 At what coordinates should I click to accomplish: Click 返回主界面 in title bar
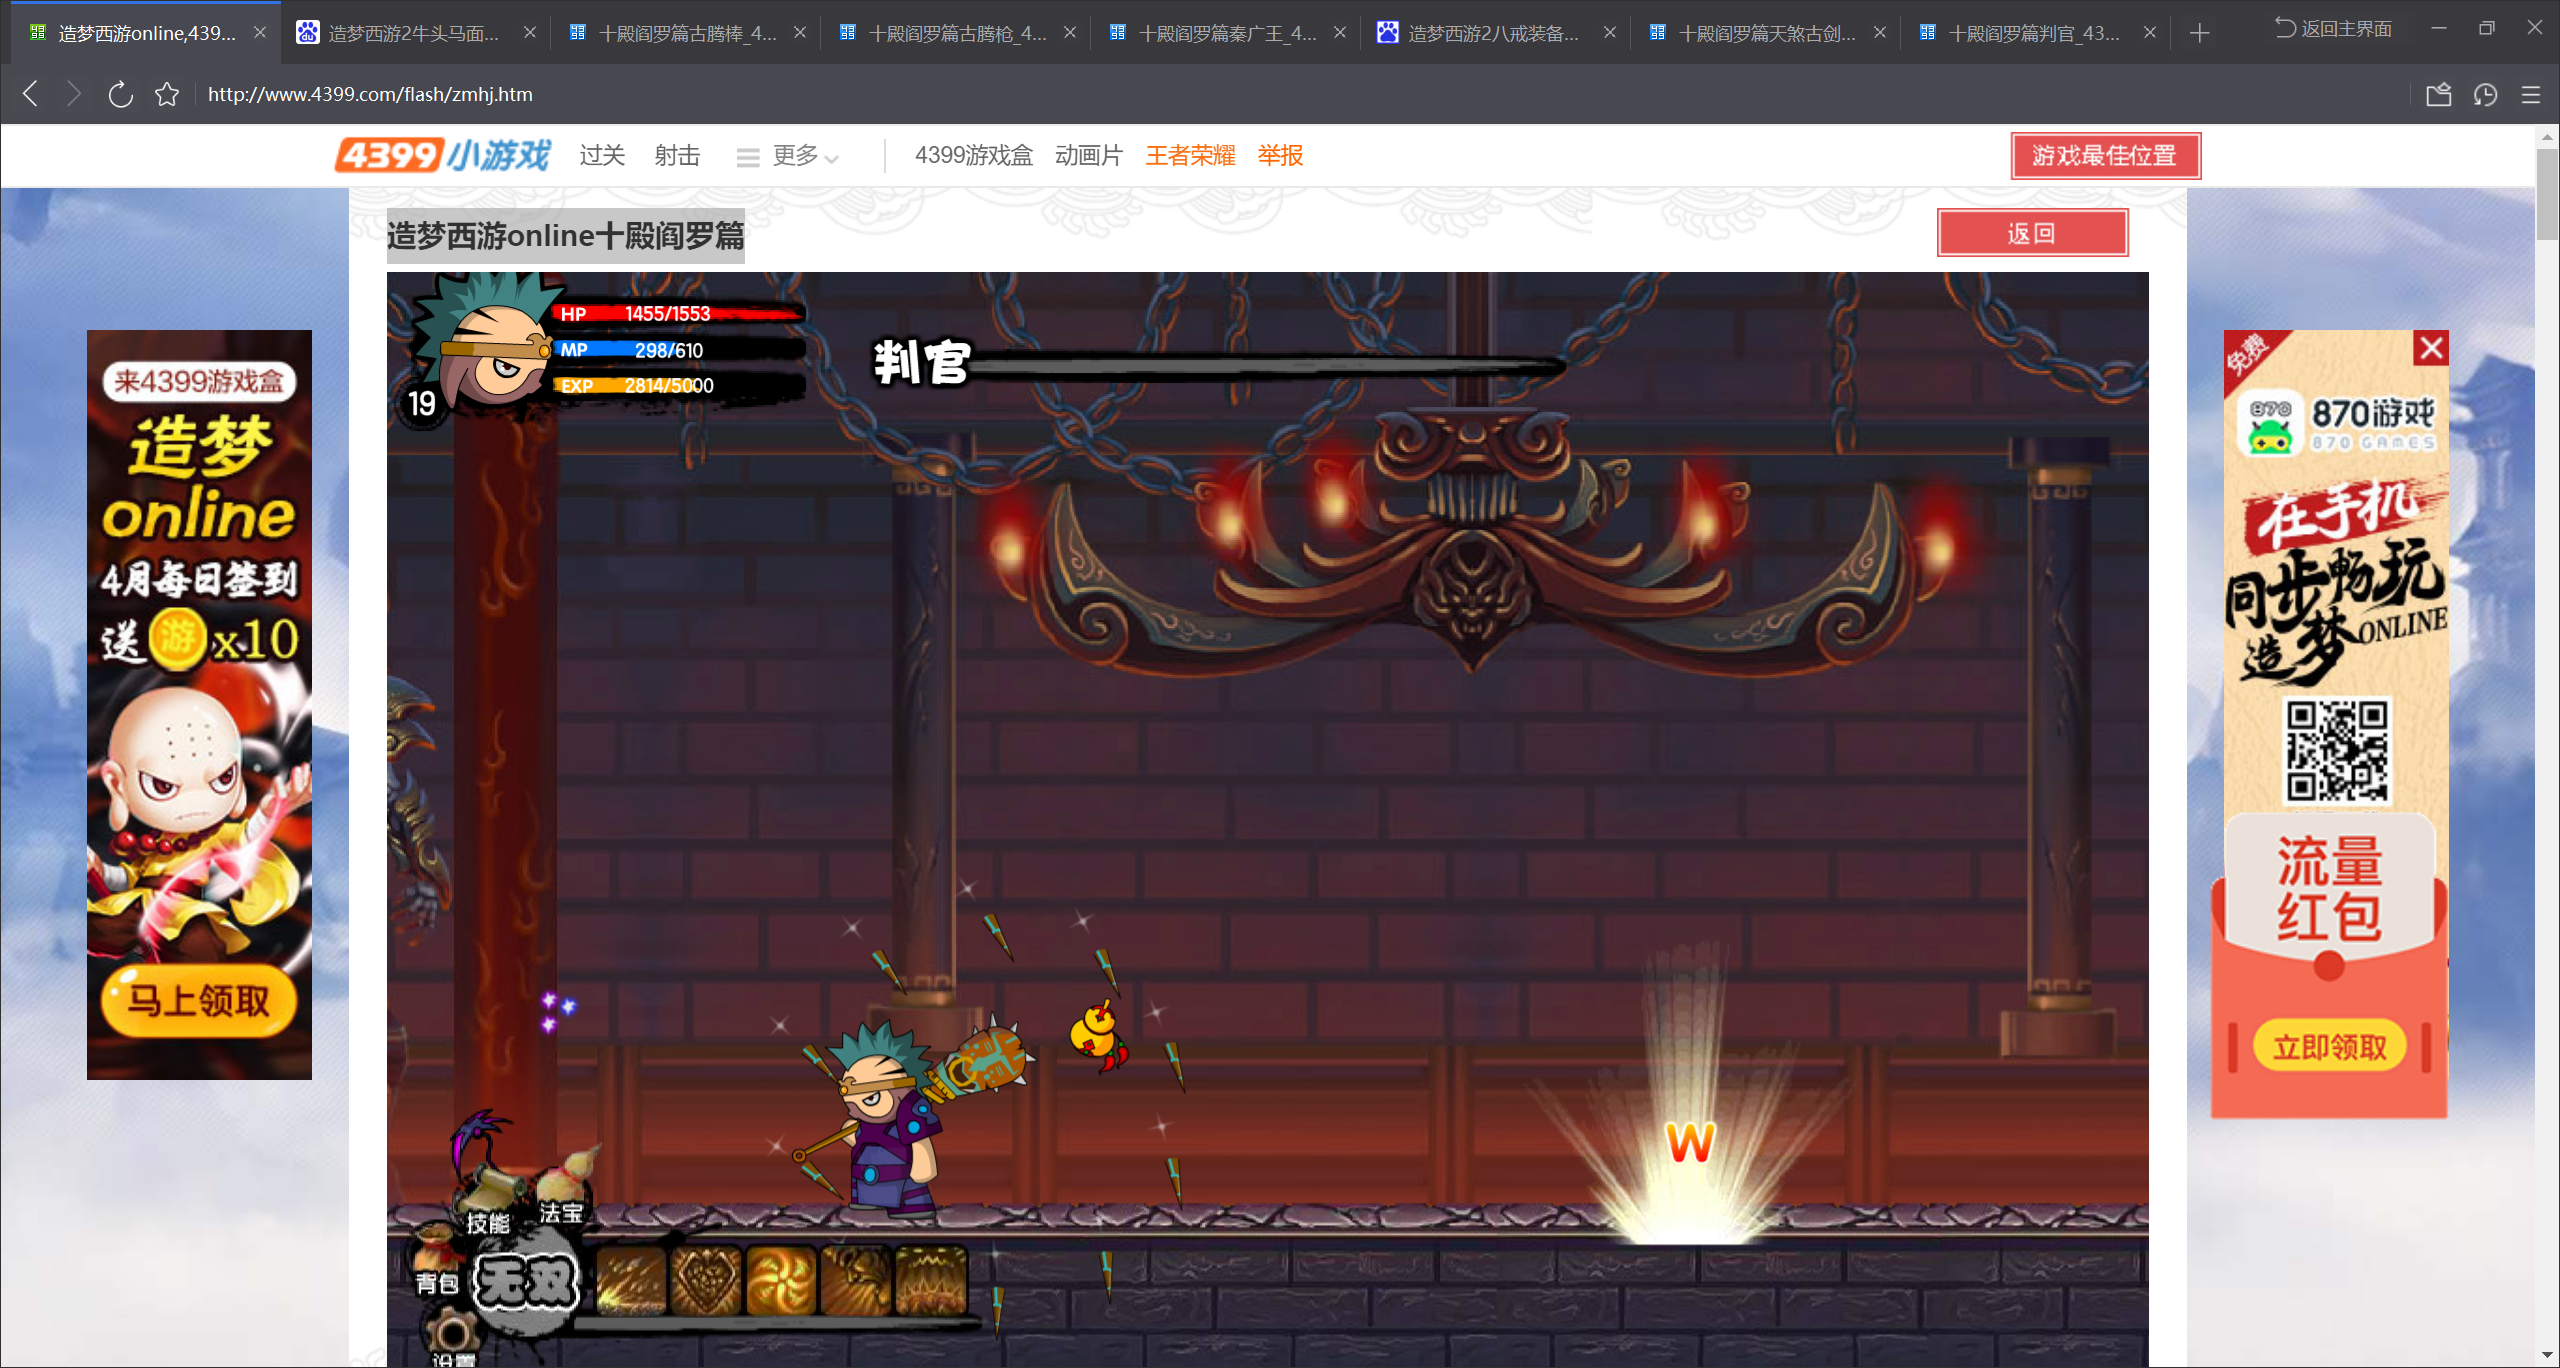tap(2333, 29)
